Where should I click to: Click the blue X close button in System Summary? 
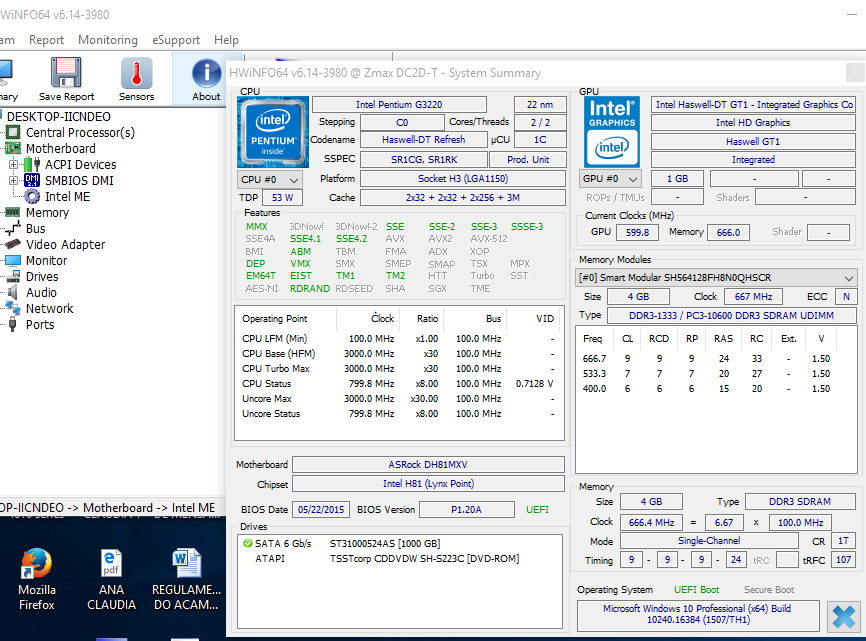(844, 617)
